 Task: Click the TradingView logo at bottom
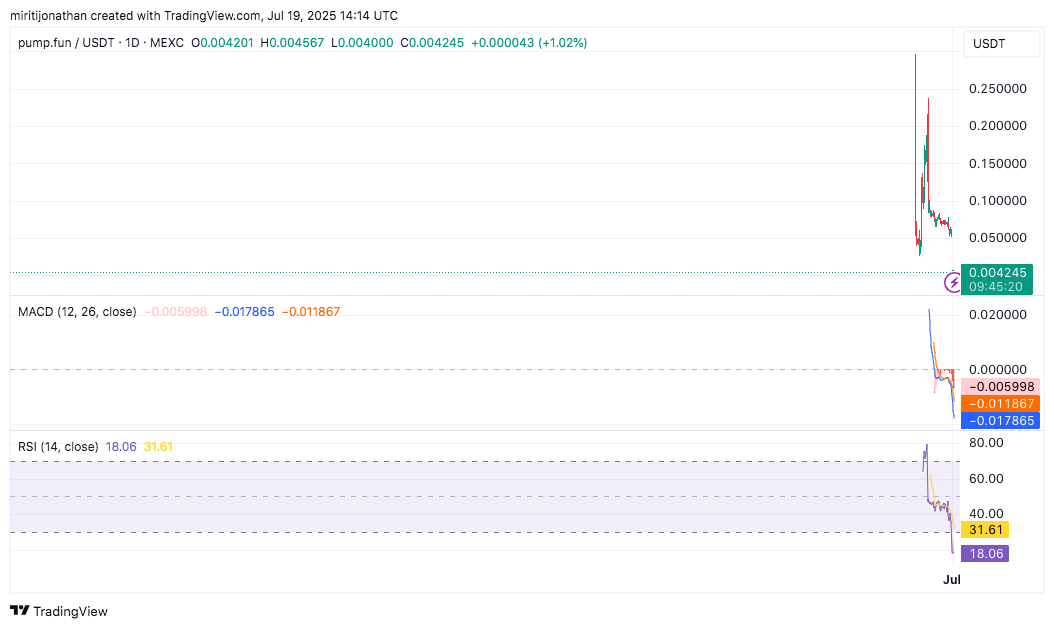click(59, 611)
